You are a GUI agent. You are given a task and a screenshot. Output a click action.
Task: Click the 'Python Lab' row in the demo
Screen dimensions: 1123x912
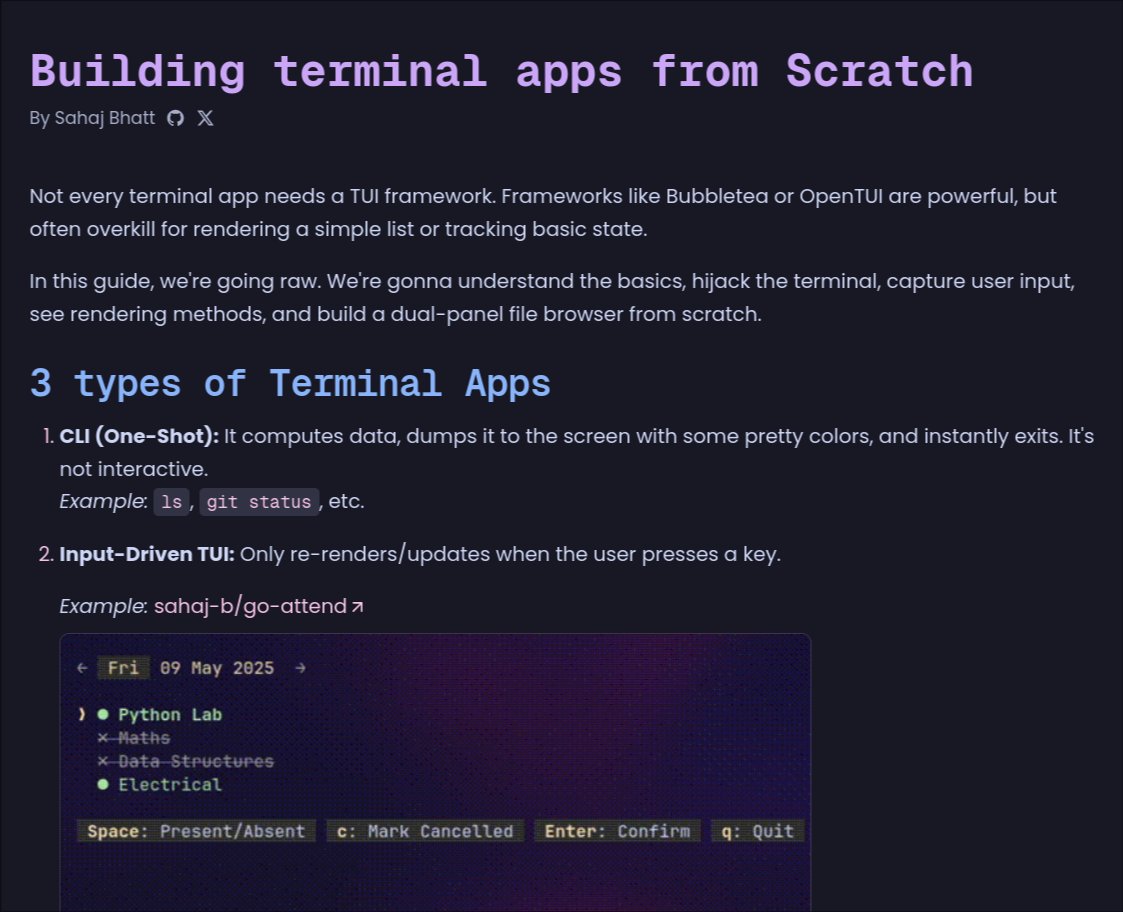170,715
